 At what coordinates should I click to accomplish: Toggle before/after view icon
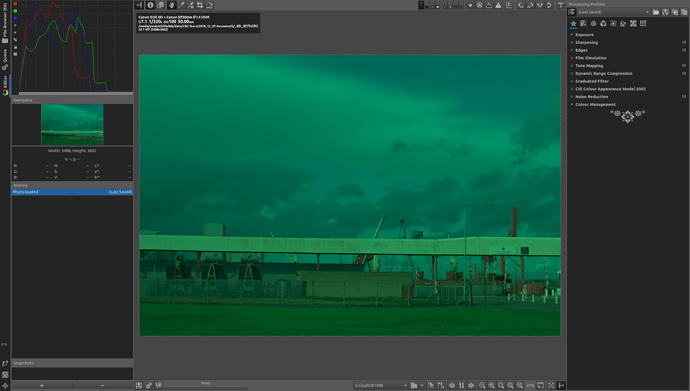(x=161, y=5)
